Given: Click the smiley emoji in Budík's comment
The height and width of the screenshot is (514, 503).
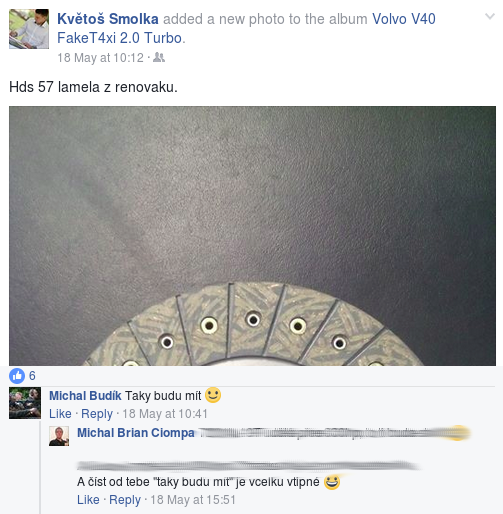Looking at the screenshot, I should click(213, 395).
